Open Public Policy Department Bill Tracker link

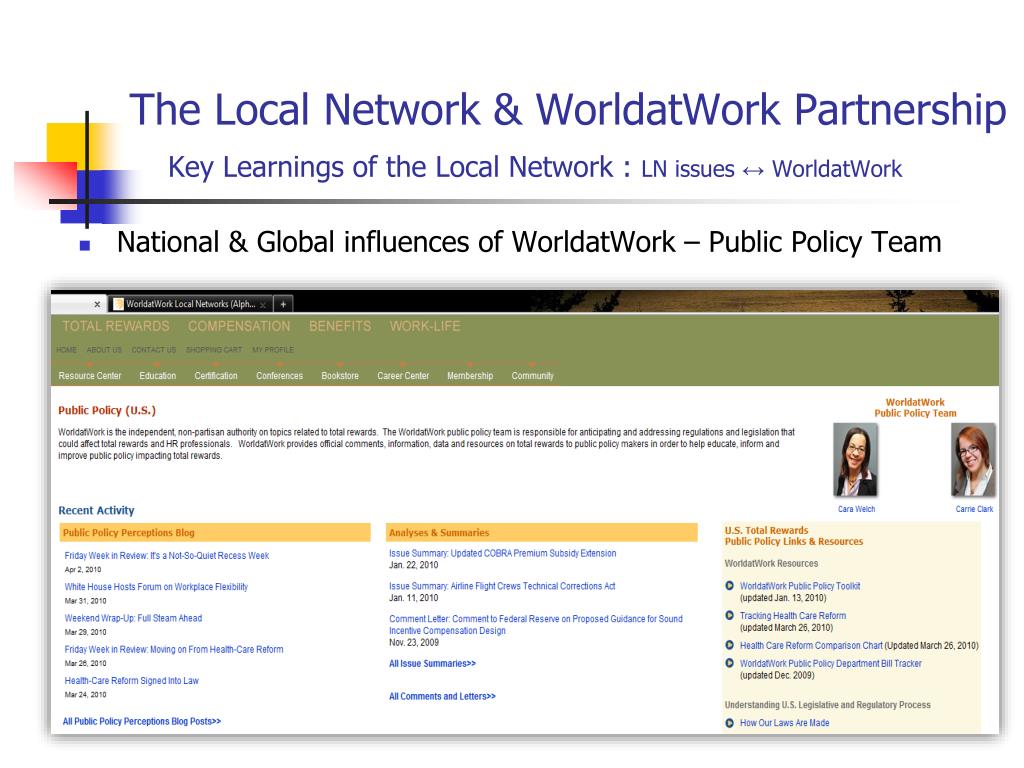tap(831, 664)
